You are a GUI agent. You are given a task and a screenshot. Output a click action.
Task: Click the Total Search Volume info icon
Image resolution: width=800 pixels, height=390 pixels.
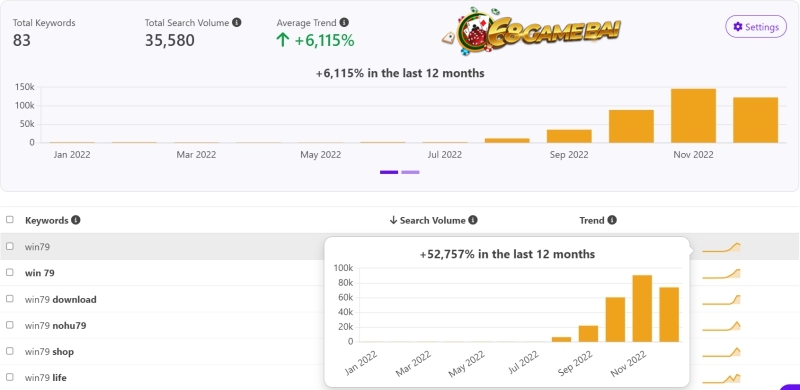(237, 22)
